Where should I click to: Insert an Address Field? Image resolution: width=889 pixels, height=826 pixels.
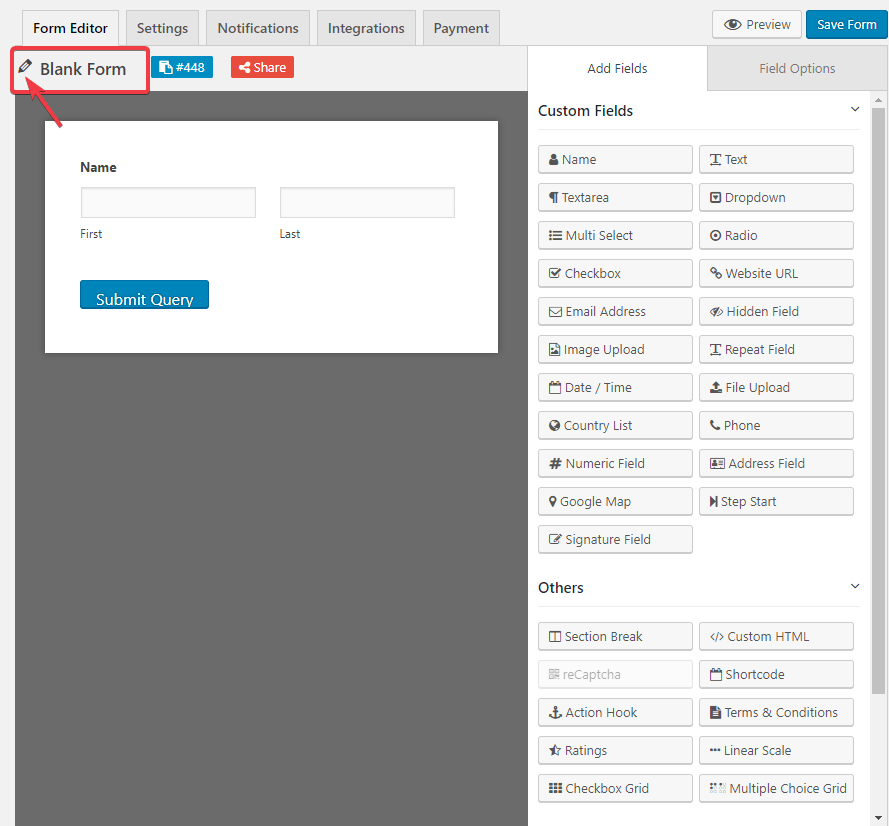[776, 463]
